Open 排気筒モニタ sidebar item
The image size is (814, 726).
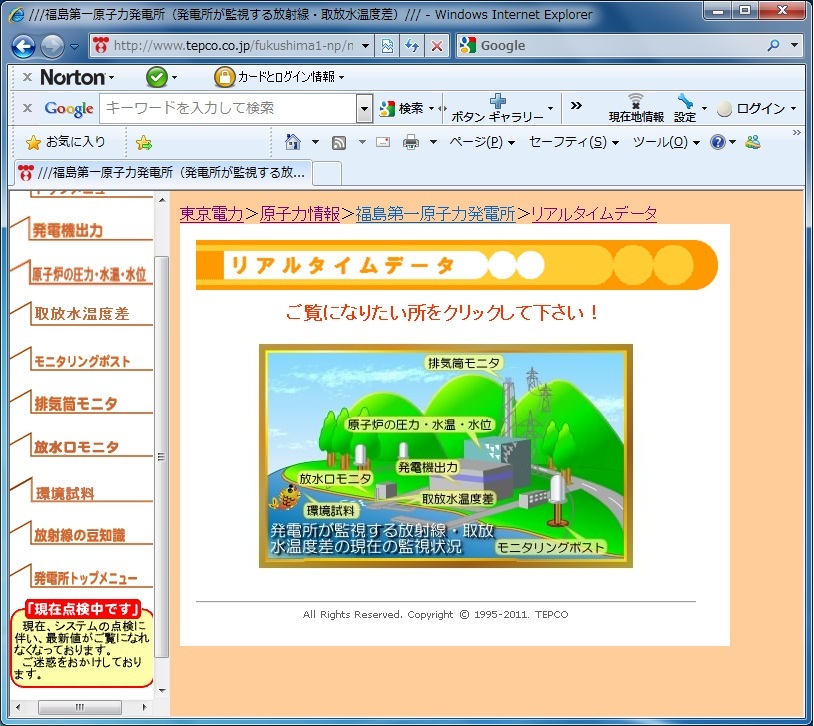[76, 404]
